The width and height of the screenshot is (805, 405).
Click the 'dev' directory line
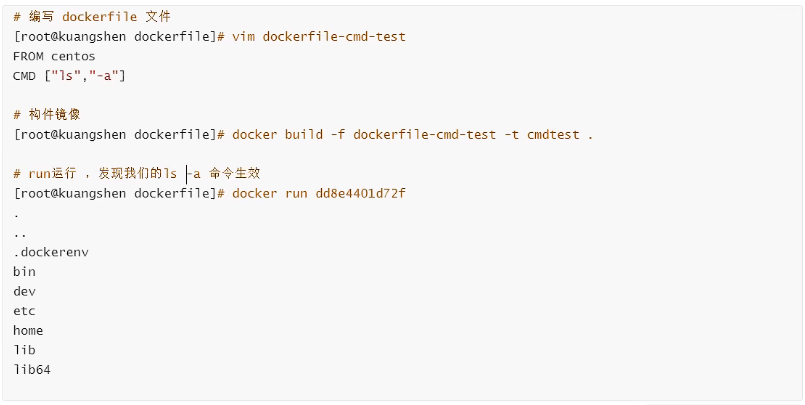pos(24,292)
